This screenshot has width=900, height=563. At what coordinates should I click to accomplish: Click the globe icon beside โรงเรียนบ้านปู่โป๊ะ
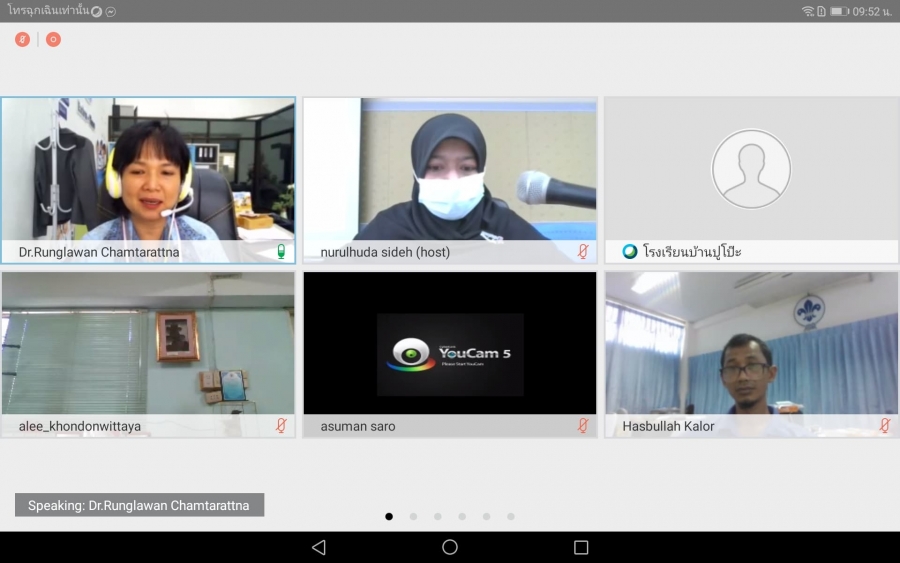tap(630, 252)
